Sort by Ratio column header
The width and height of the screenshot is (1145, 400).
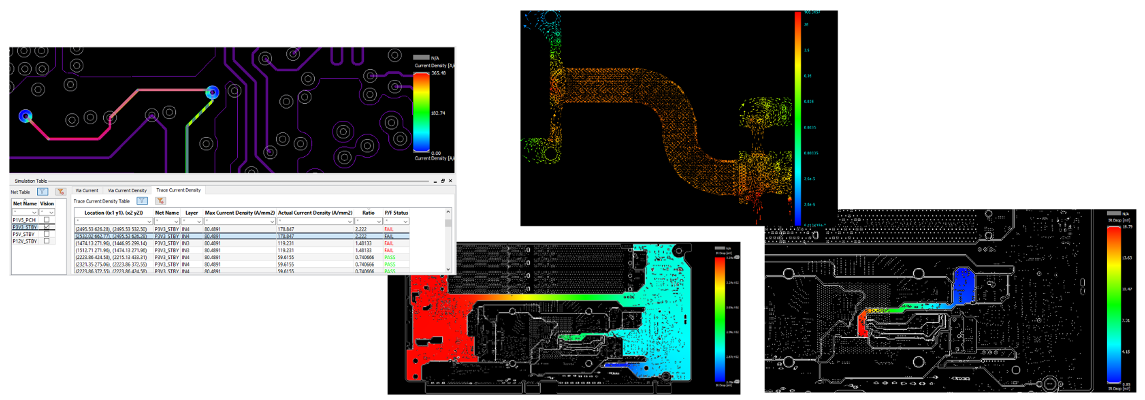369,213
